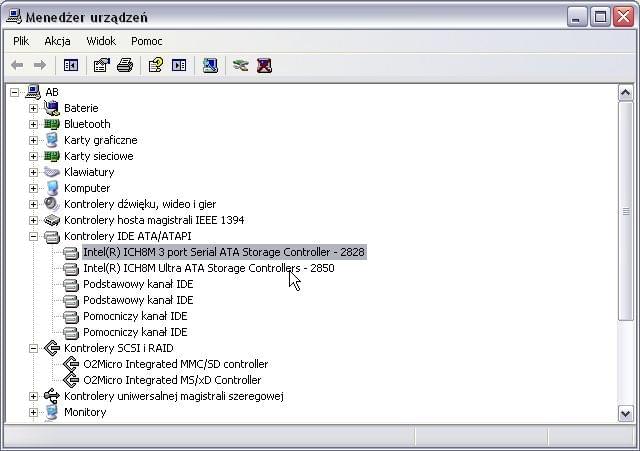Expand the Monitory node
This screenshot has width=640, height=451.
tap(33, 412)
